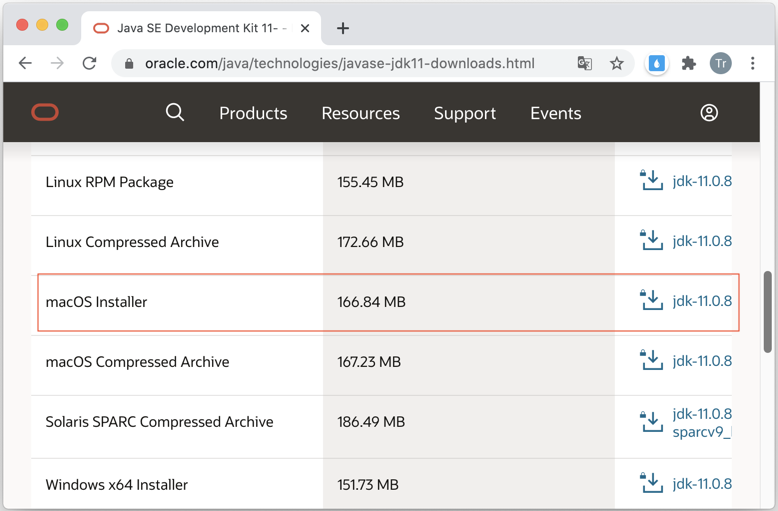The height and width of the screenshot is (511, 778).
Task: Click the Google Translate icon in address bar
Action: click(x=584, y=64)
